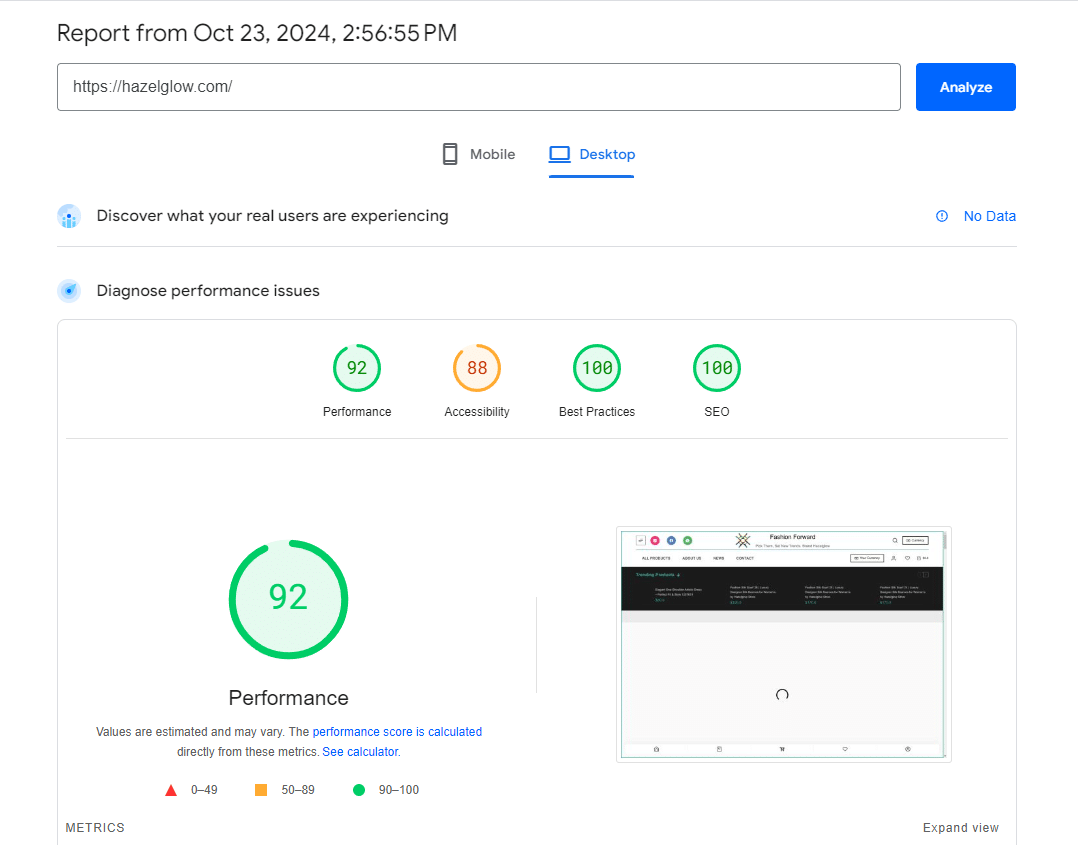
Task: Open Best Practices score gauge
Action: click(597, 368)
